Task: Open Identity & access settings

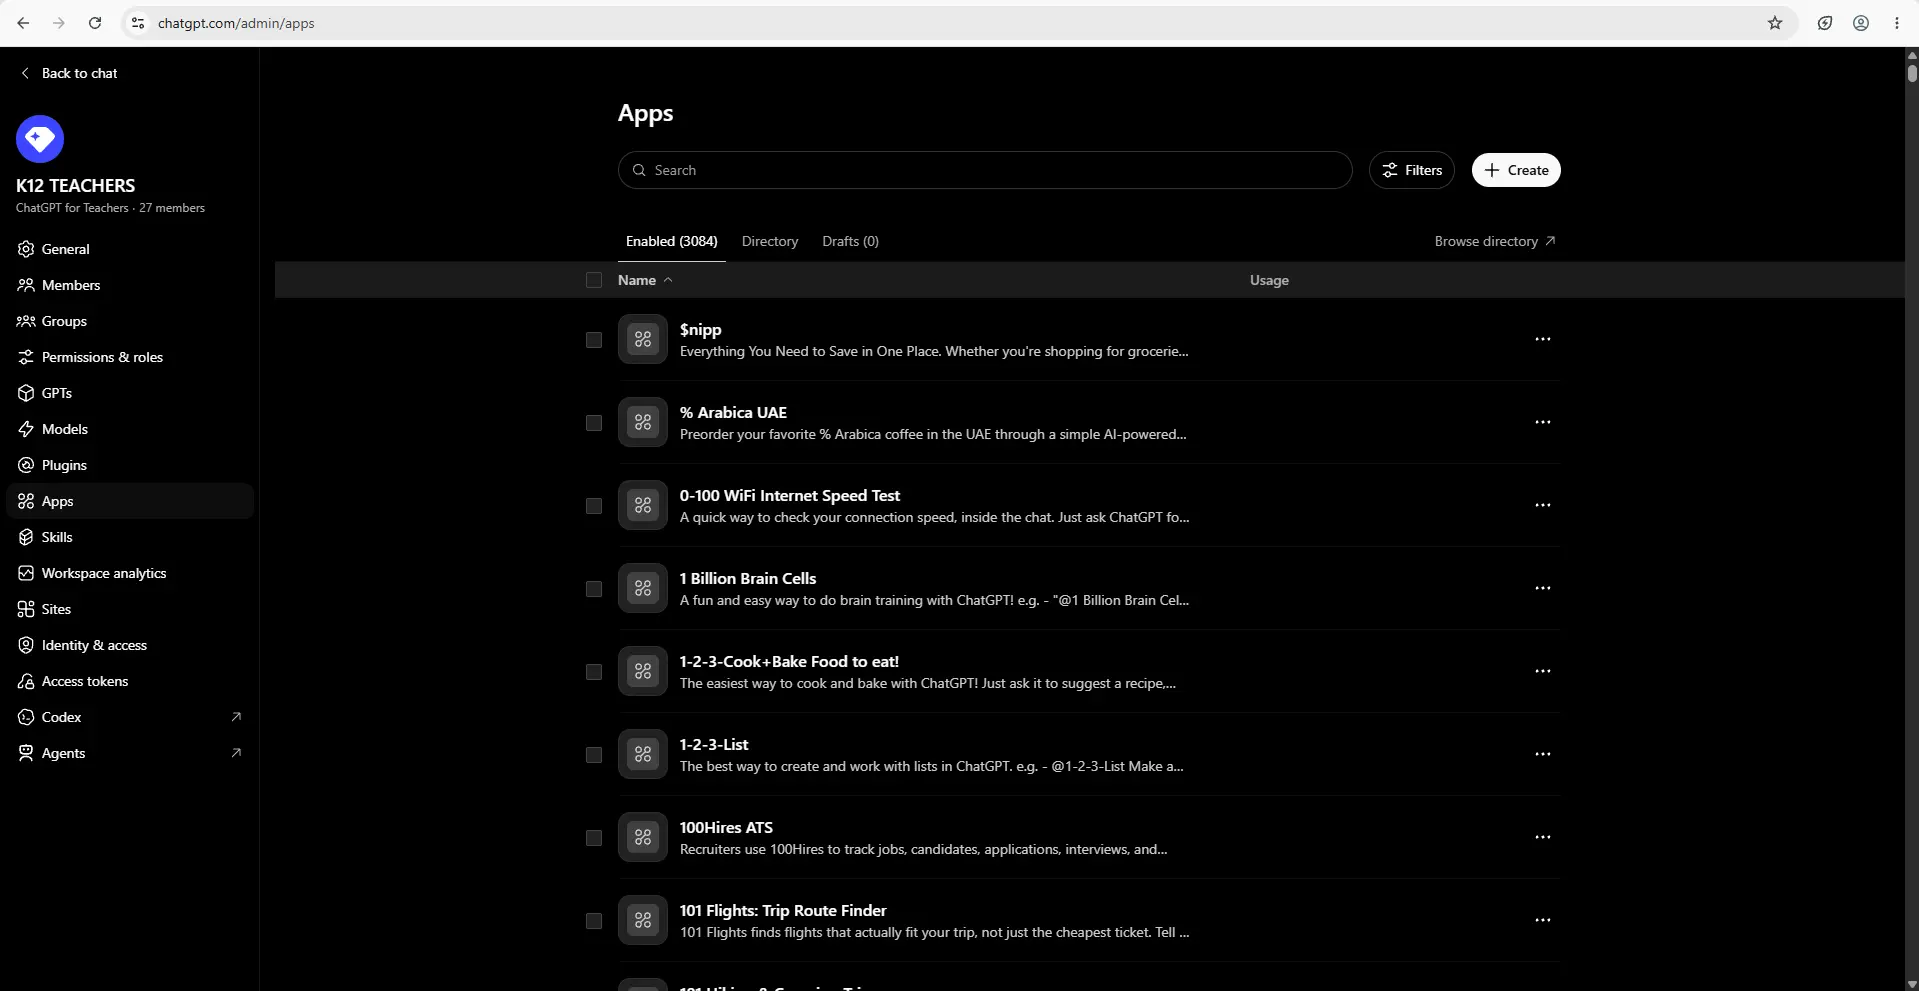Action: coord(130,645)
